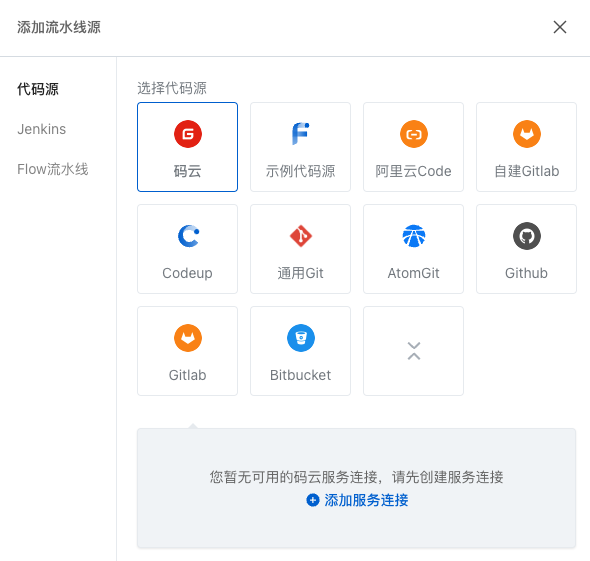Click the blue plus icon beside 添加服务连接
This screenshot has height=561, width=590.
(313, 500)
